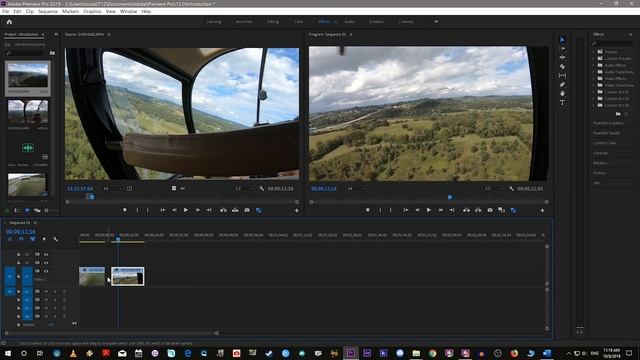This screenshot has height=360, width=640.
Task: Select the Selection arrow tool
Action: point(562,40)
